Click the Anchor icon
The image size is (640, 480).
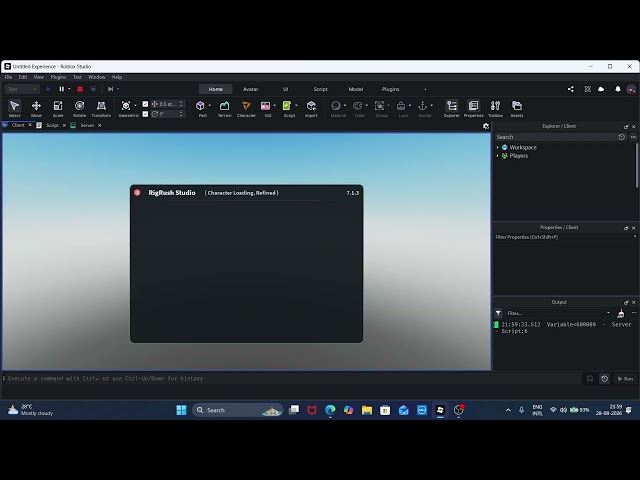pos(423,106)
